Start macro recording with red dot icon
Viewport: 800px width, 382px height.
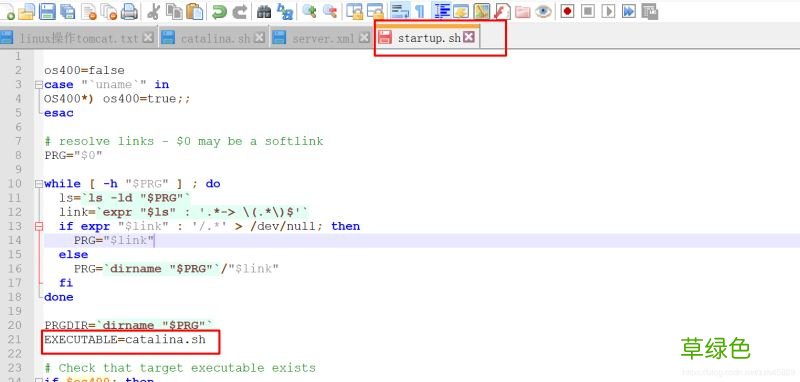[x=567, y=11]
